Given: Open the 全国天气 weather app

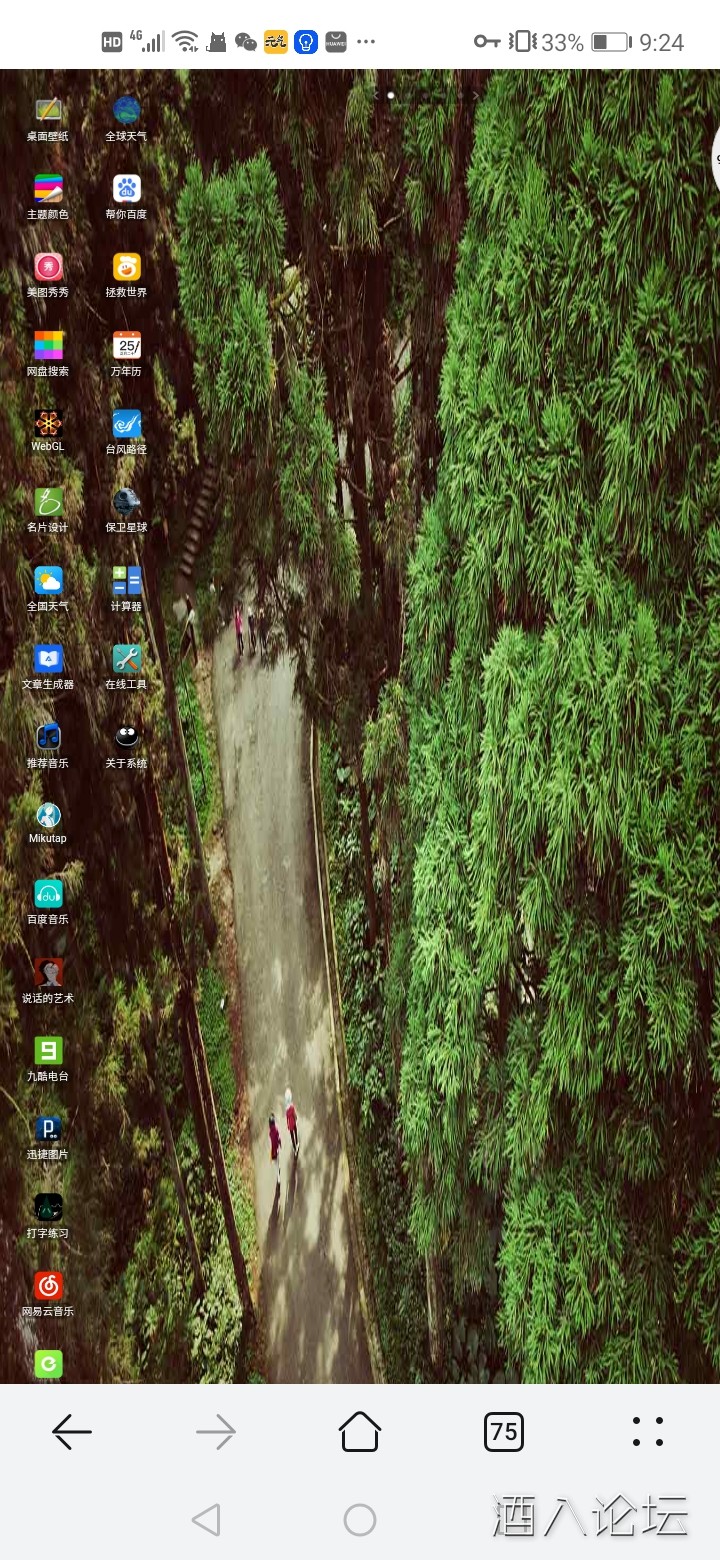Looking at the screenshot, I should click(x=48, y=581).
